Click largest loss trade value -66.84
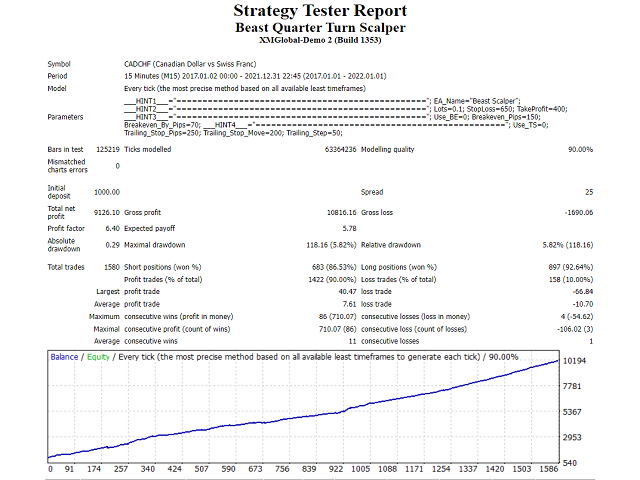The width and height of the screenshot is (640, 480). click(x=583, y=292)
